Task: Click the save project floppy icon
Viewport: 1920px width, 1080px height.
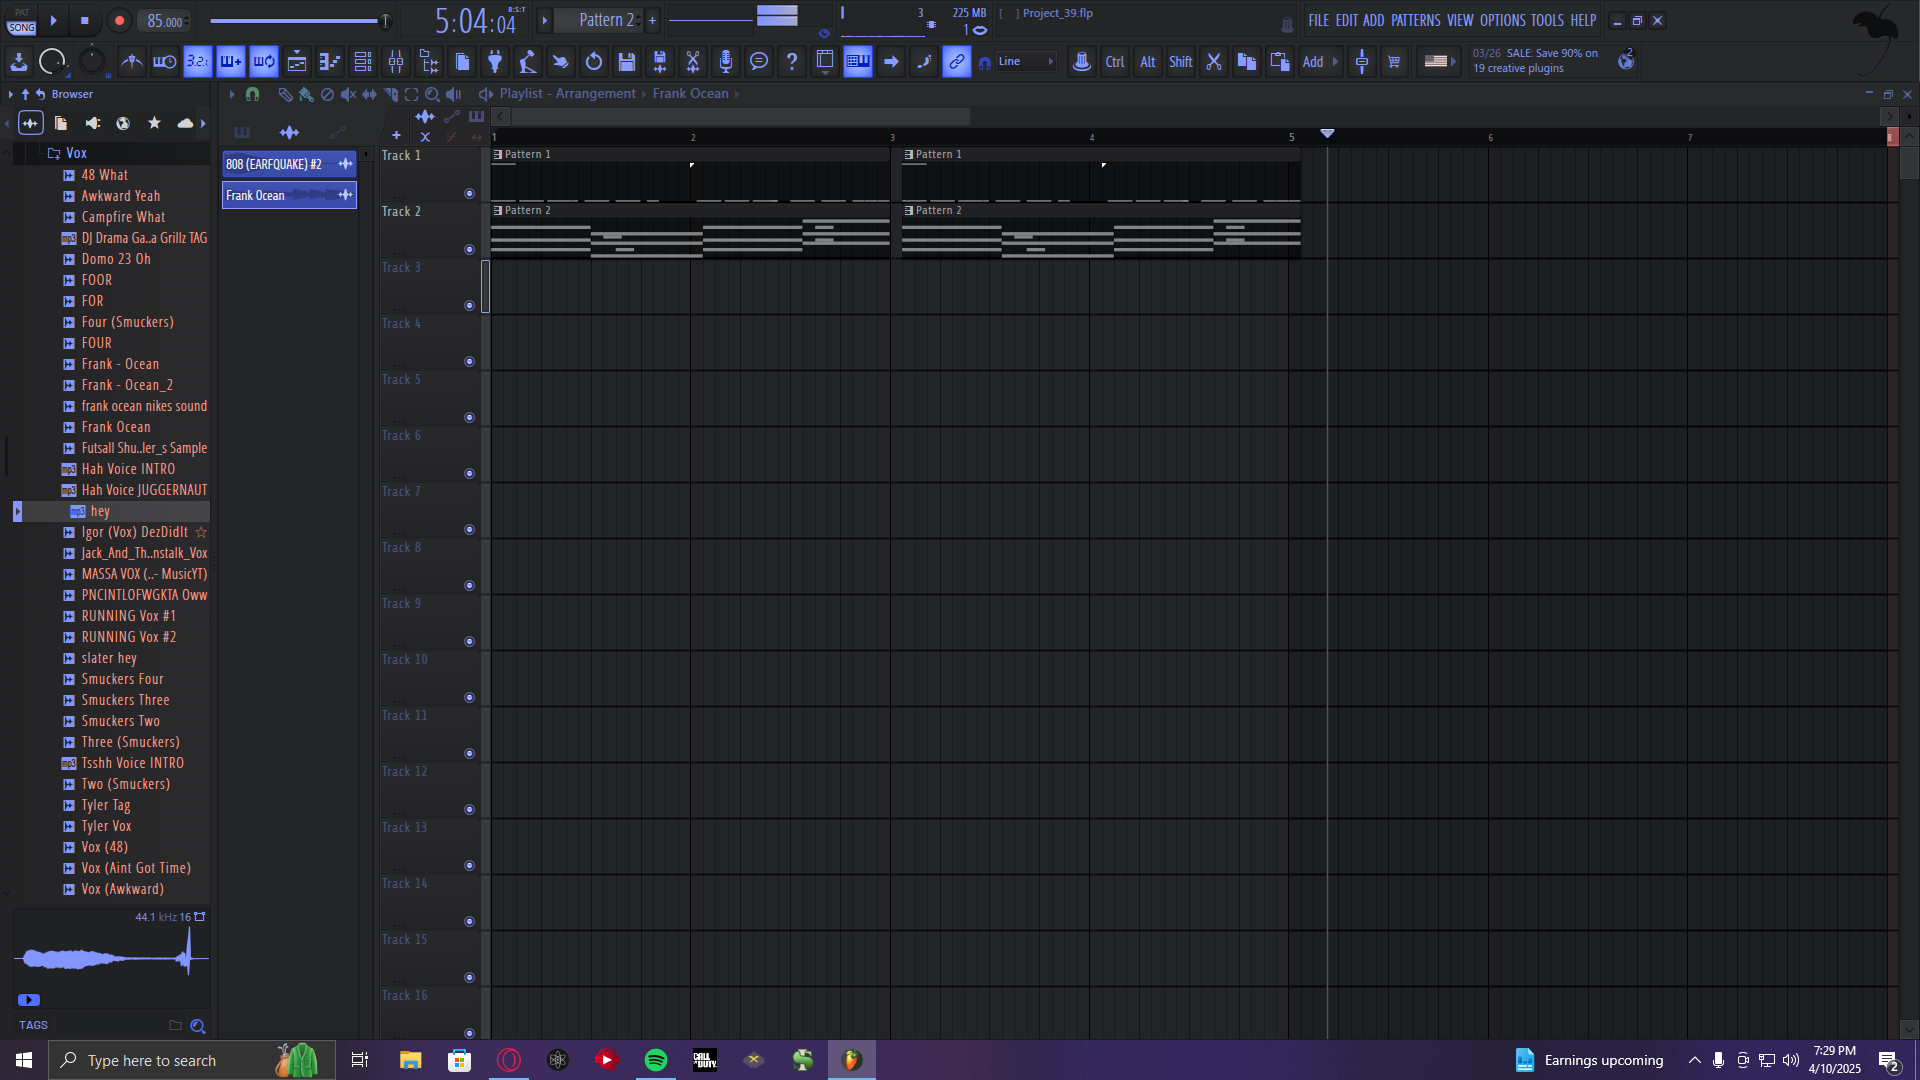Action: [627, 62]
